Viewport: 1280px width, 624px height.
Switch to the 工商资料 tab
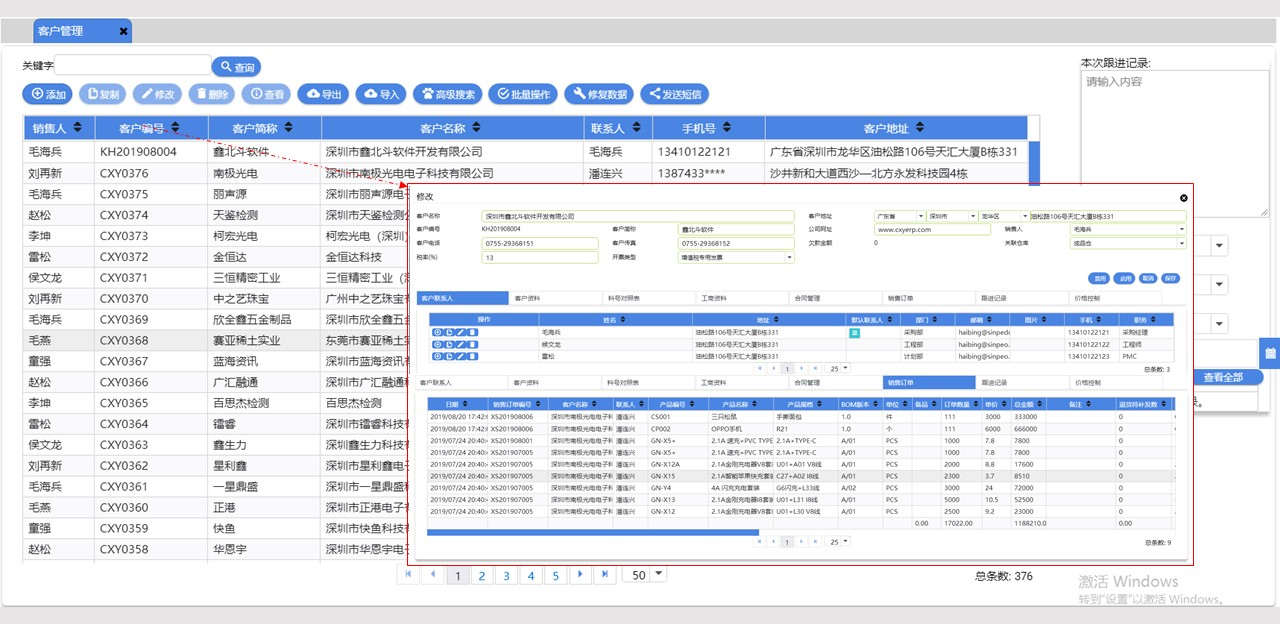click(716, 297)
